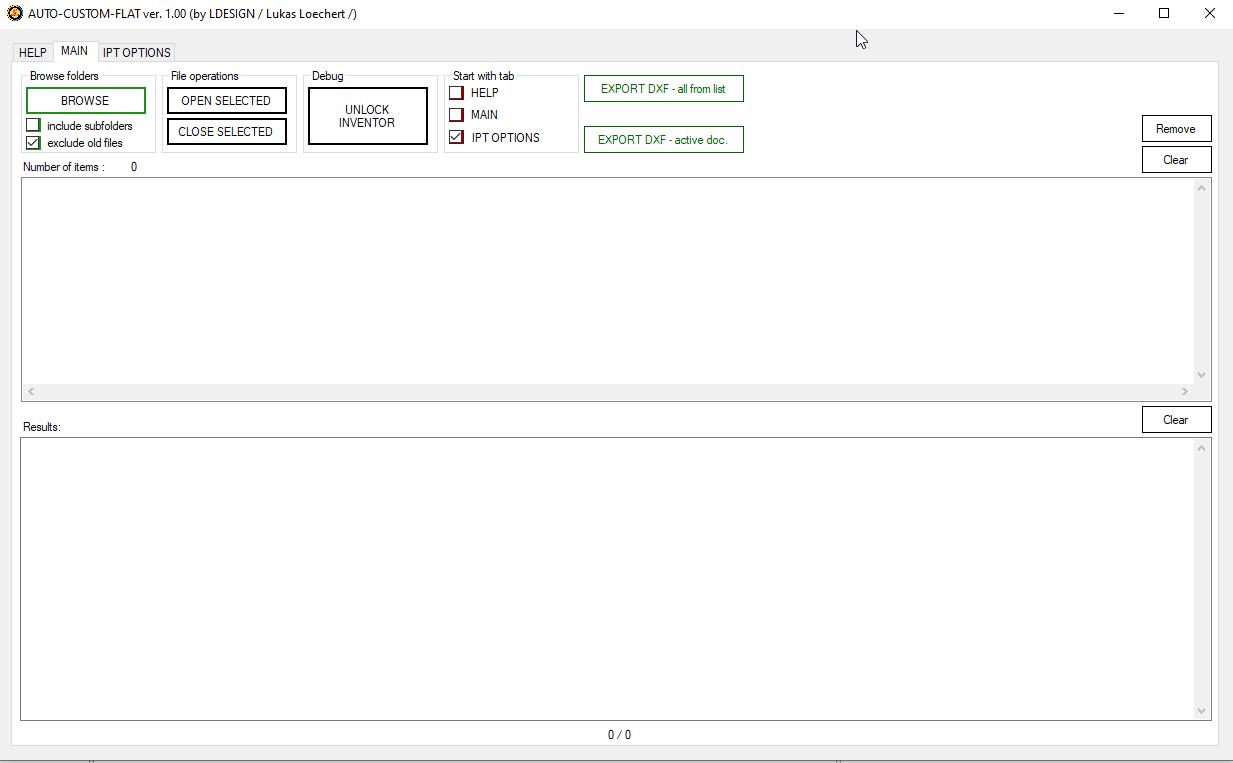This screenshot has width=1233, height=763.
Task: Click the Results box scroll-up arrow
Action: (1202, 448)
